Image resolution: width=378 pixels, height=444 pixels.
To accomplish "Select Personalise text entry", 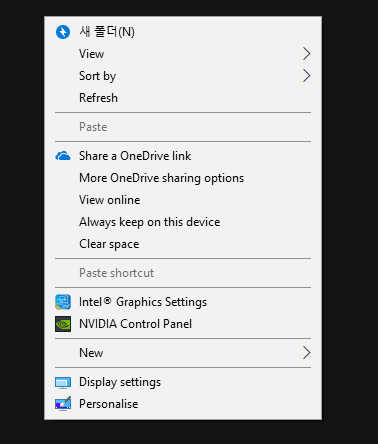I will pos(109,404).
